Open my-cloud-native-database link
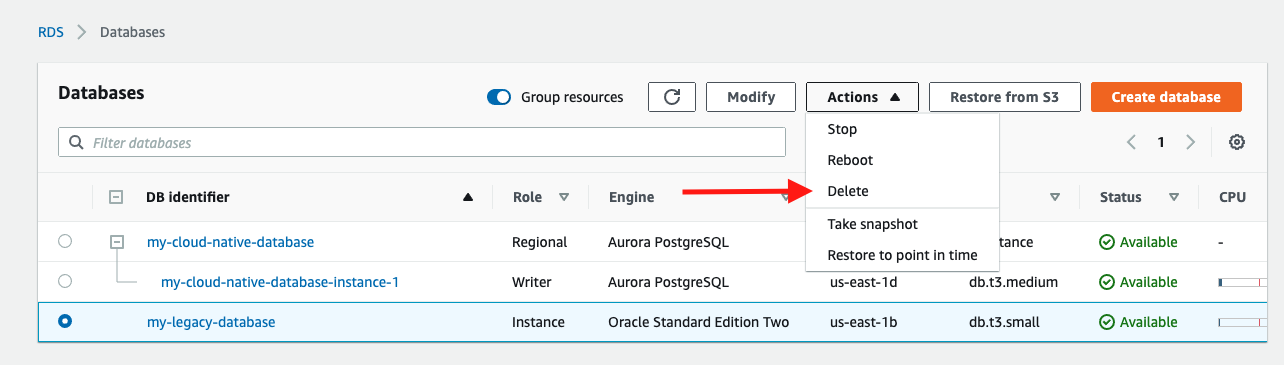Screen dimensions: 1284x365 click(230, 242)
